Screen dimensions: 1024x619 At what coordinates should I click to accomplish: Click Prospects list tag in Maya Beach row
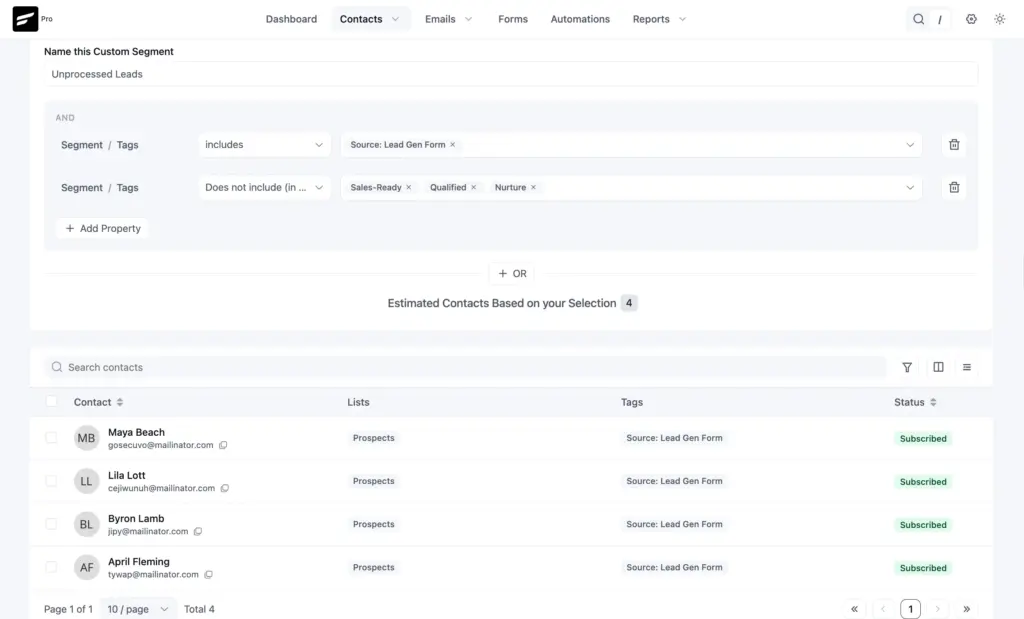pos(374,438)
